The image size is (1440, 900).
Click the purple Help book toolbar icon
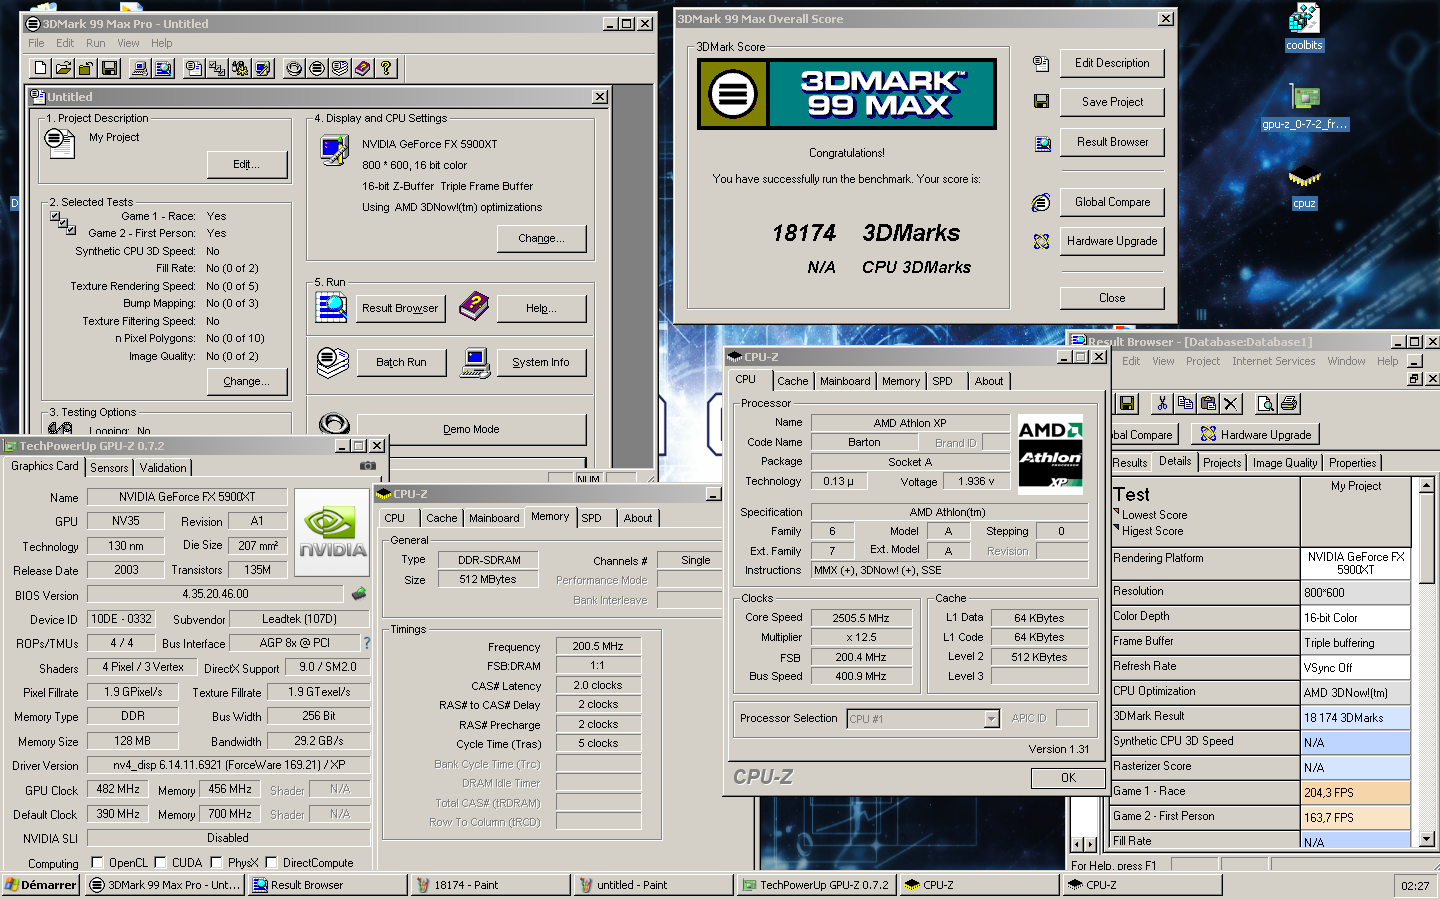(x=363, y=68)
